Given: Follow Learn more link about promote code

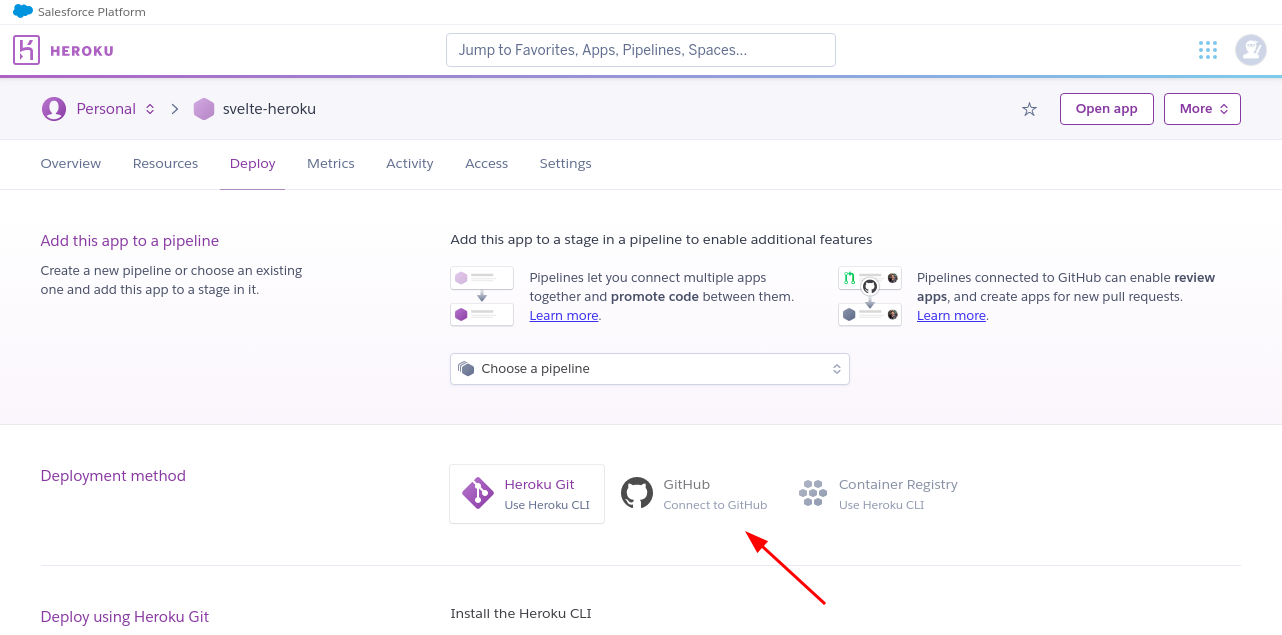Looking at the screenshot, I should [564, 316].
